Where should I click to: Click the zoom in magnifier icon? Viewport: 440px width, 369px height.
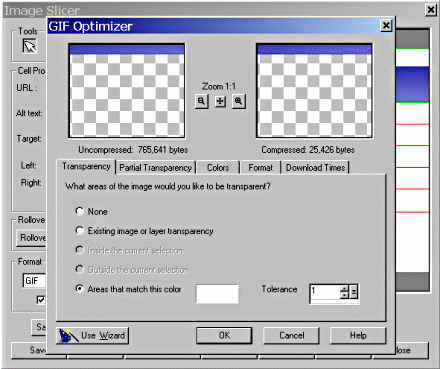pyautogui.click(x=239, y=101)
